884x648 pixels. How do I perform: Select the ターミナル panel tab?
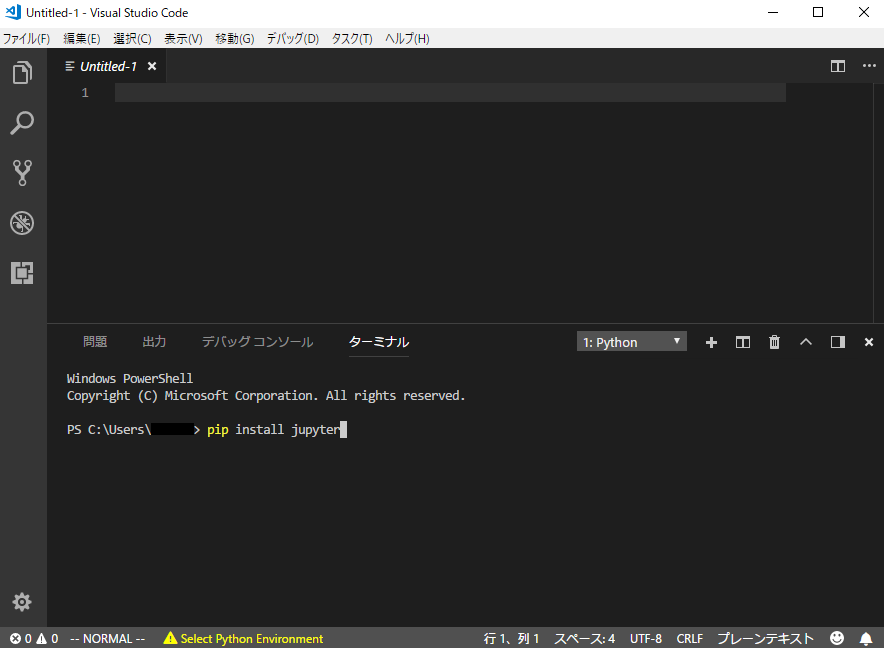(x=379, y=341)
